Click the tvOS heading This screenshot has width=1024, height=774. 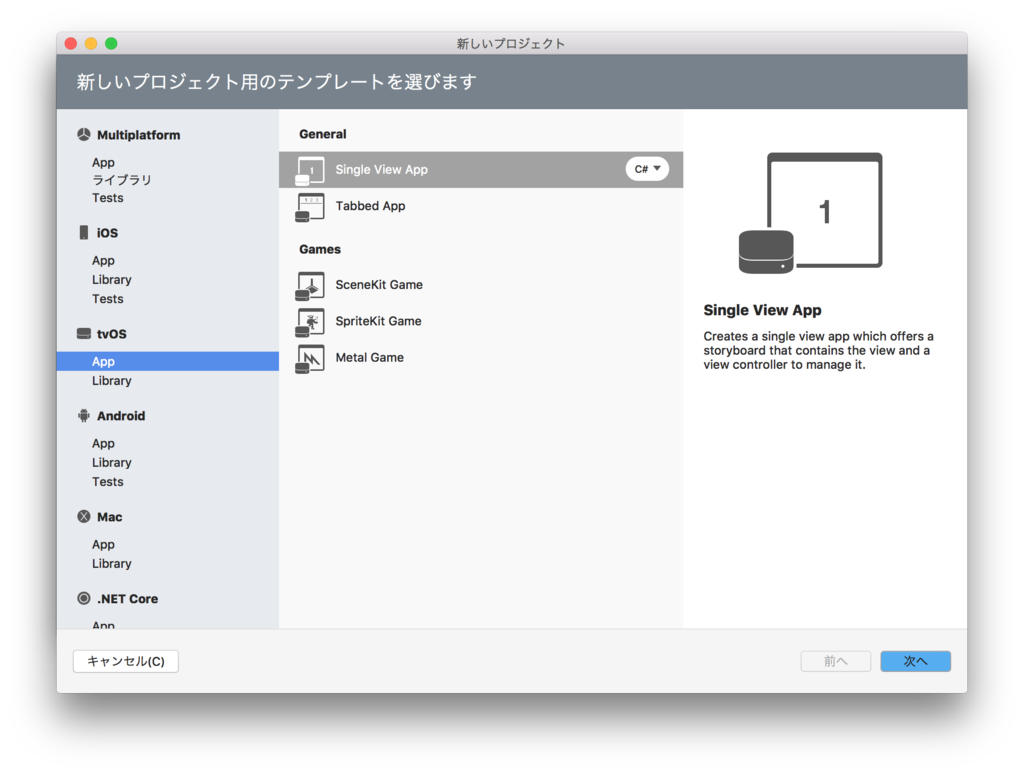112,334
